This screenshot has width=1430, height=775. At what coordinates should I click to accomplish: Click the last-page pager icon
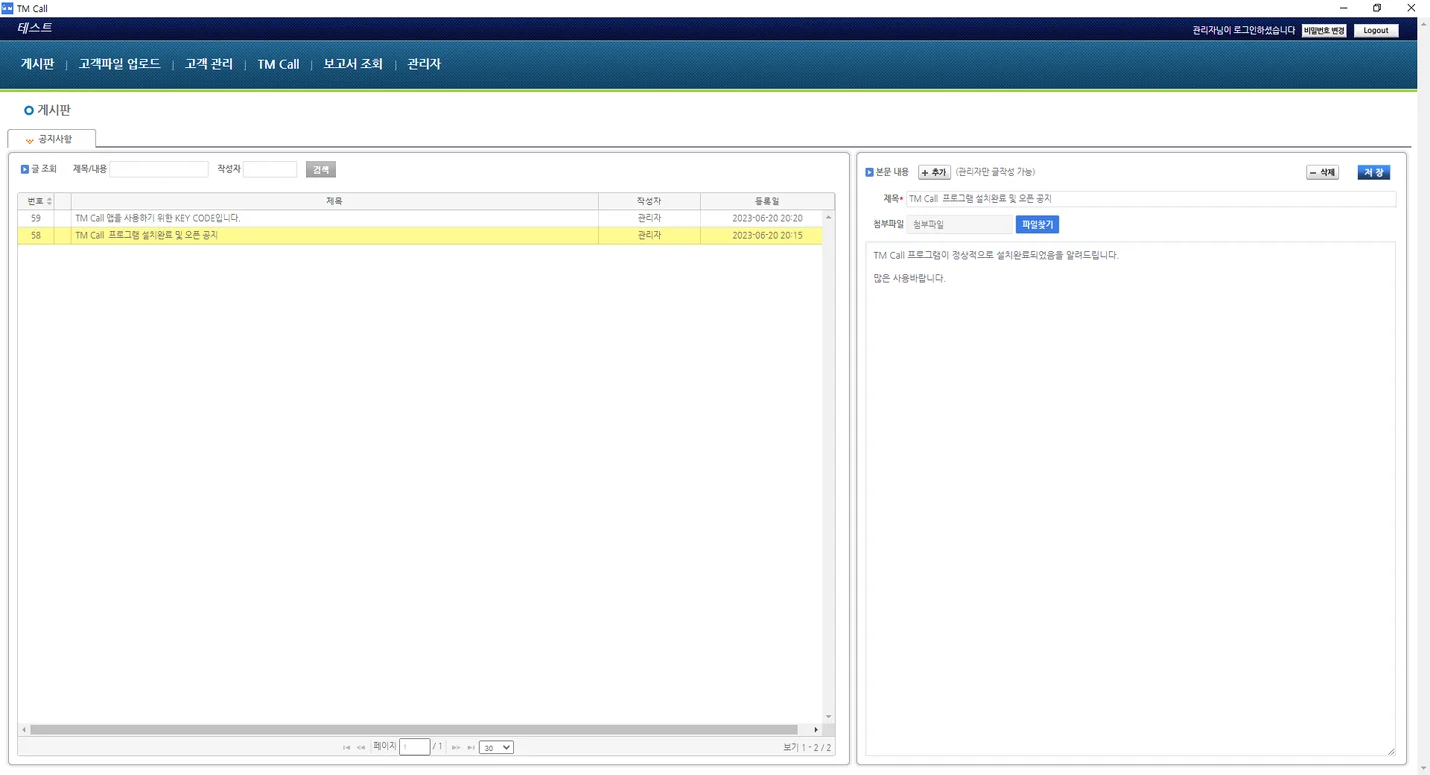pyautogui.click(x=471, y=747)
